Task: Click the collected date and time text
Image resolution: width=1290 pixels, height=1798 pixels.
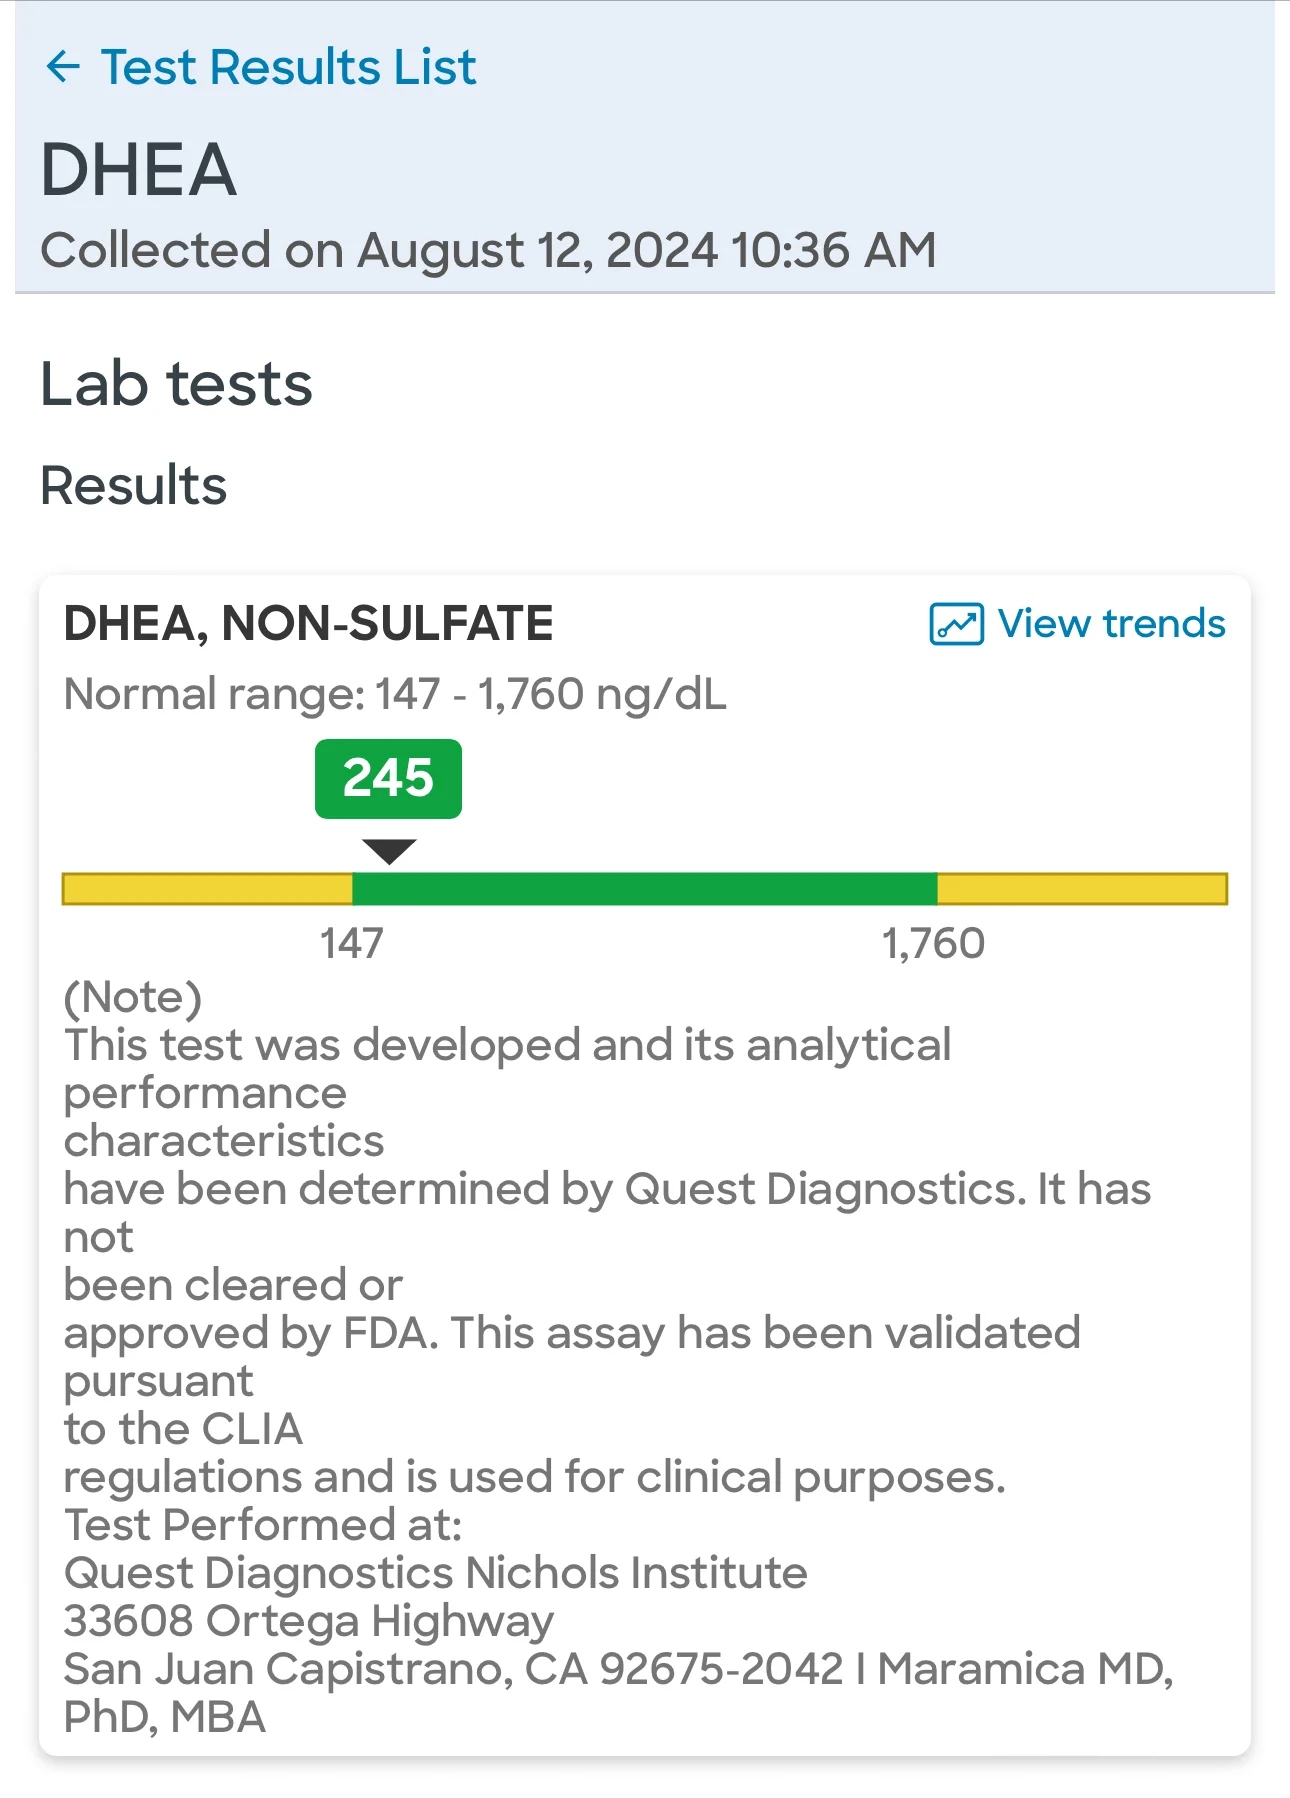Action: click(488, 250)
